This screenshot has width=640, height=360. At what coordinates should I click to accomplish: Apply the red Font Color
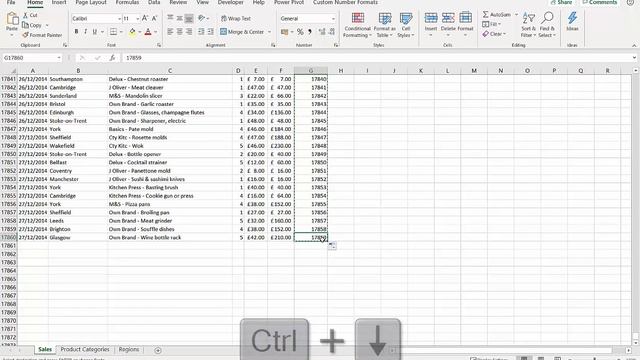click(x=148, y=31)
